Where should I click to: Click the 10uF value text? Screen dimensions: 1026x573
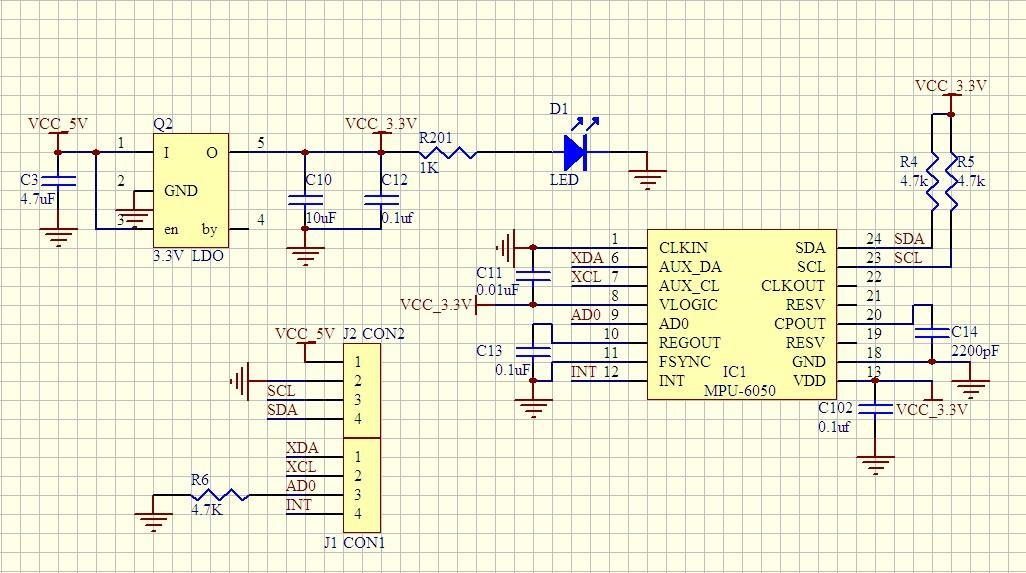[x=321, y=218]
